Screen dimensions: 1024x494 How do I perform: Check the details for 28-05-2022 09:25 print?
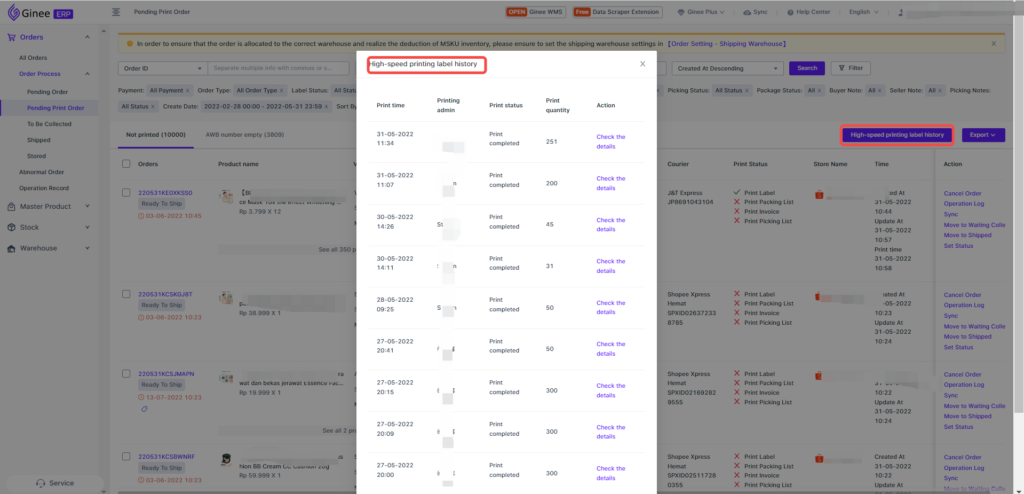tap(611, 307)
